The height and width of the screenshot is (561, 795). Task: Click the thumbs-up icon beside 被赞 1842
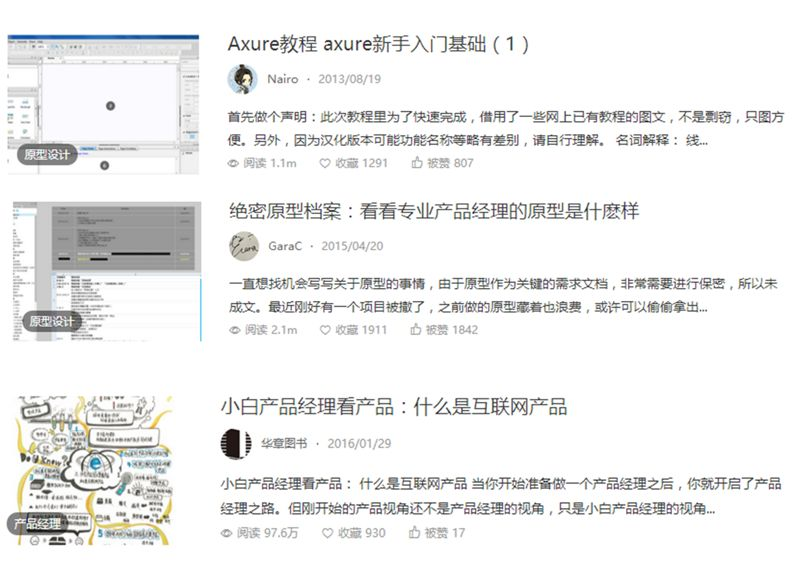[x=416, y=330]
